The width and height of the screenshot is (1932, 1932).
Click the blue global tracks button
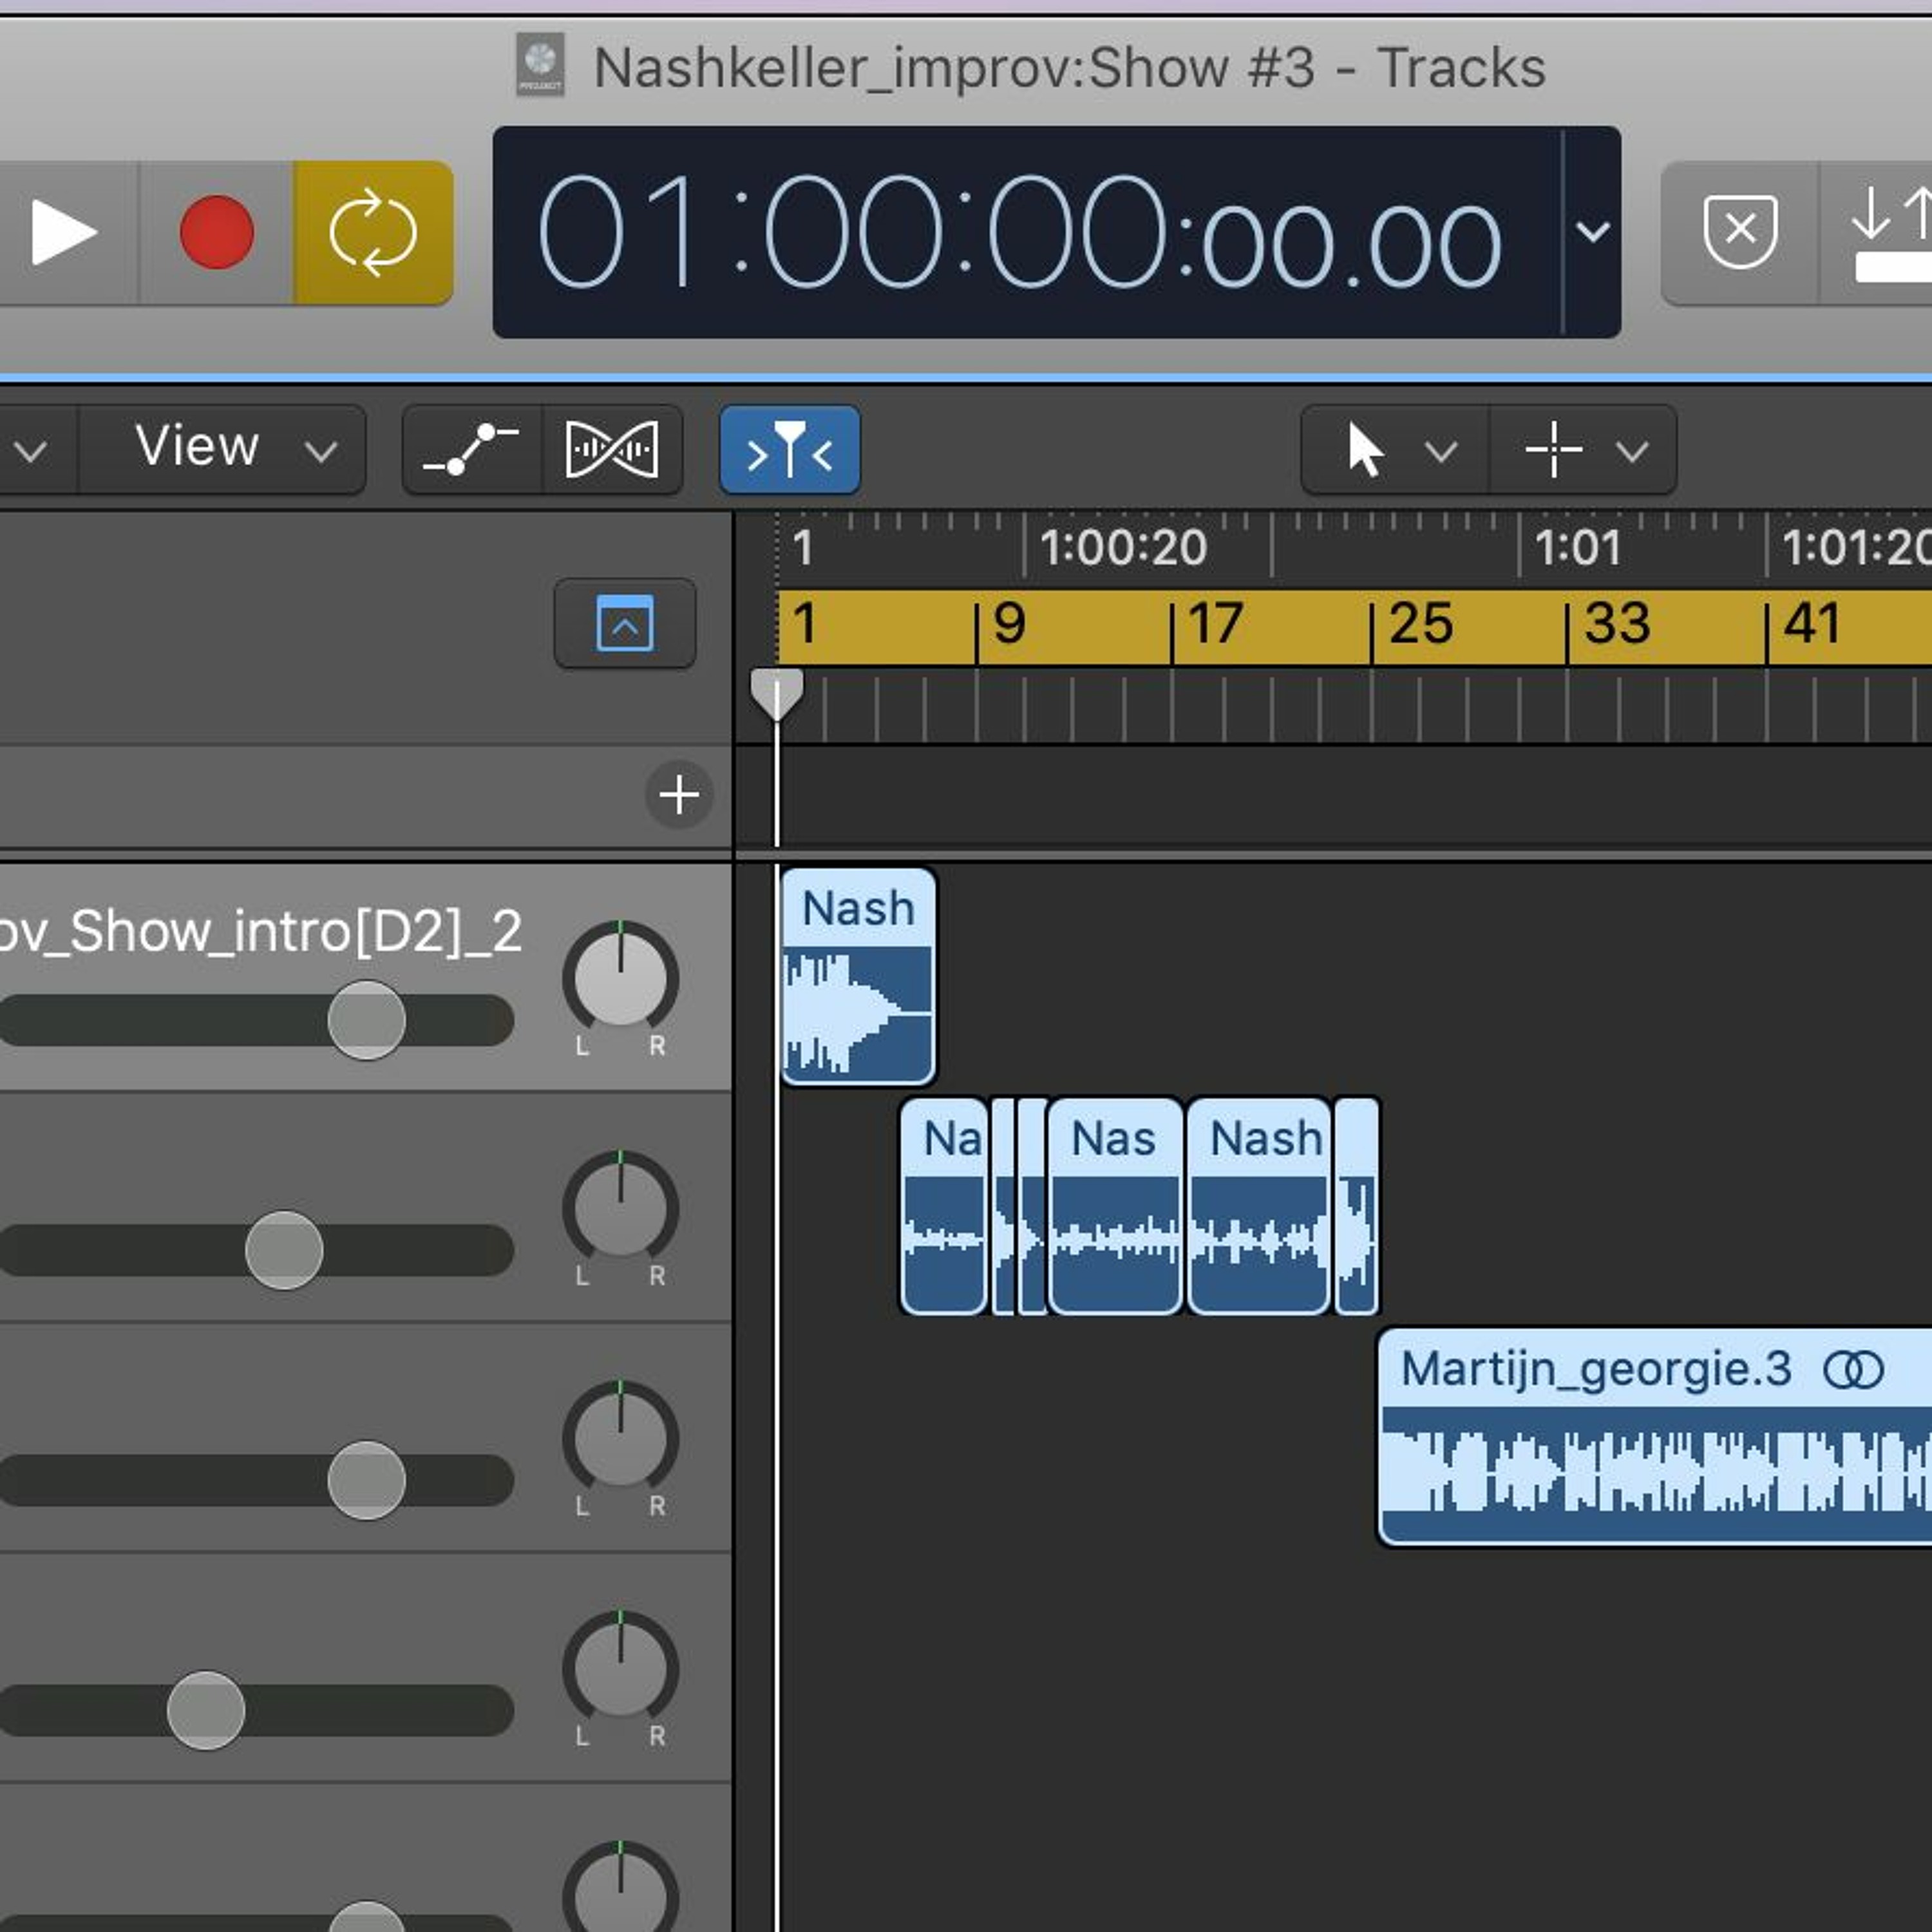point(625,623)
